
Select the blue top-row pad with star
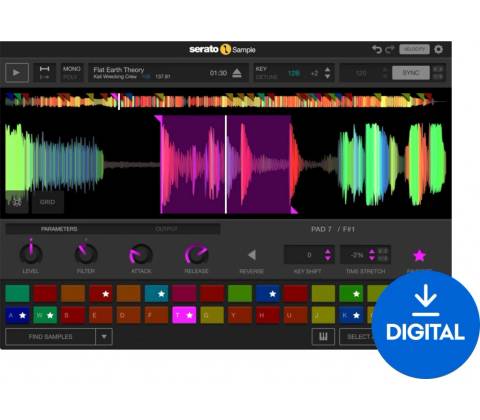[268, 293]
